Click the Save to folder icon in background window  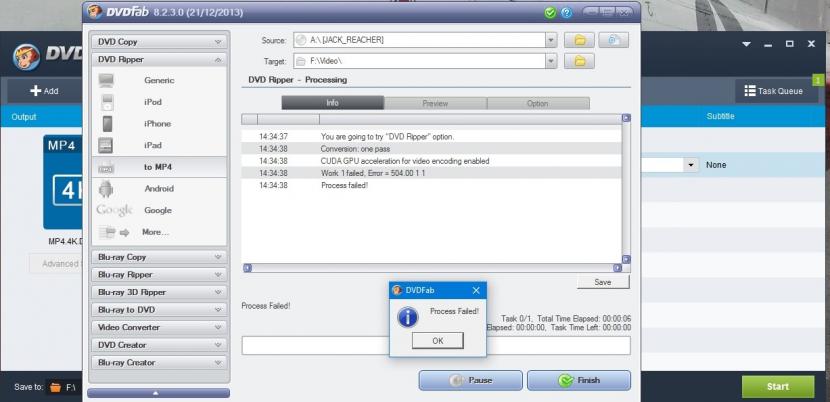(x=55, y=387)
